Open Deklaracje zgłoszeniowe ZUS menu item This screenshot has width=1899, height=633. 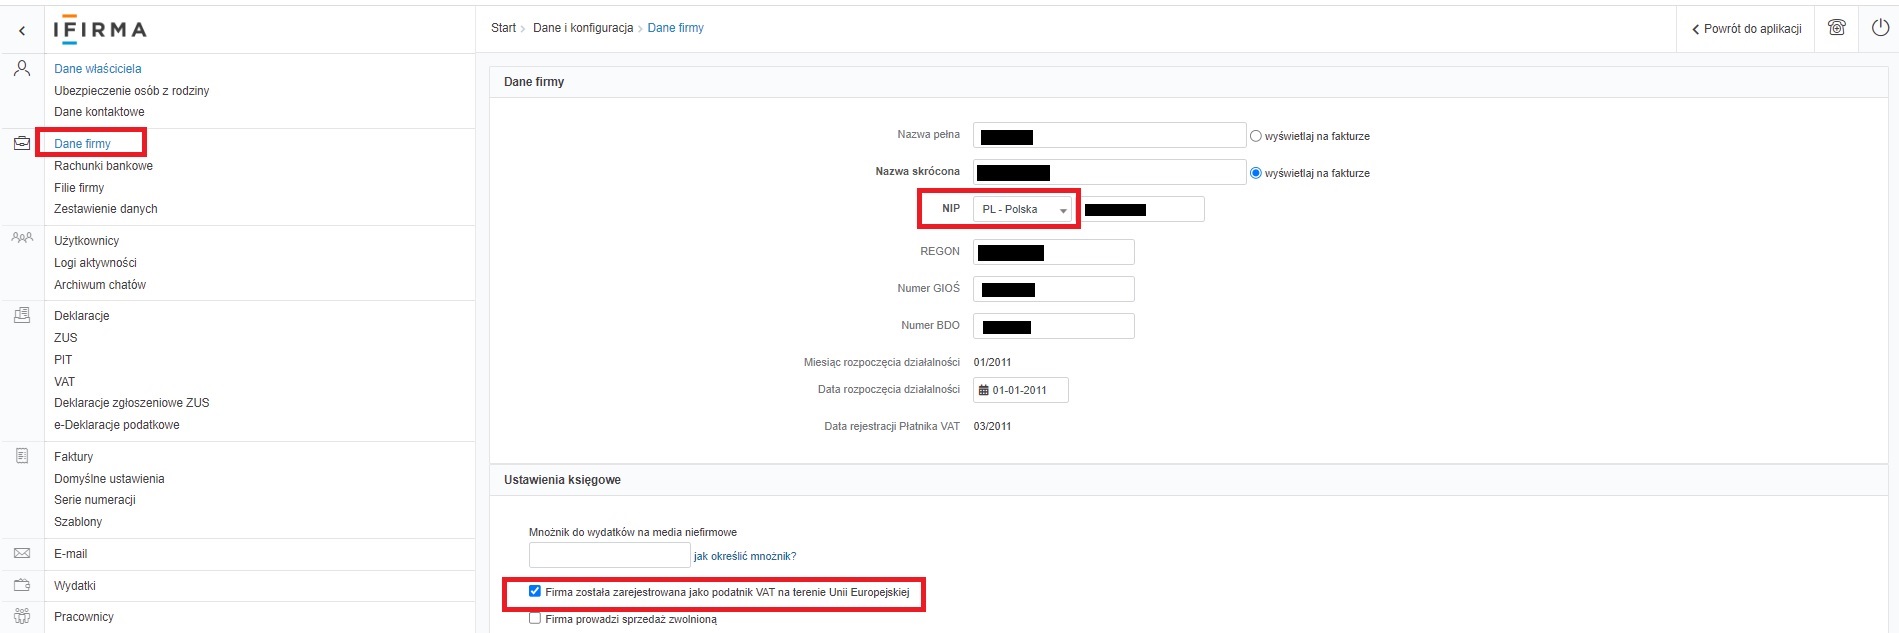click(x=131, y=403)
